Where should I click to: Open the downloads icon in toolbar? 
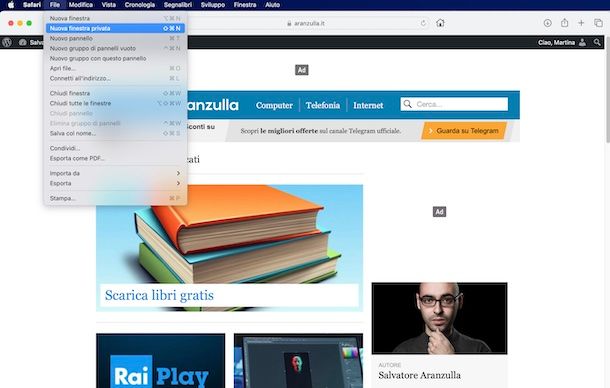pyautogui.click(x=547, y=23)
